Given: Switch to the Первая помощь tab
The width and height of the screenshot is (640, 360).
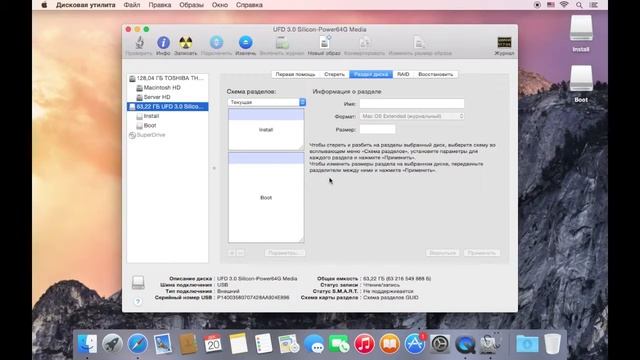Looking at the screenshot, I should click(296, 74).
